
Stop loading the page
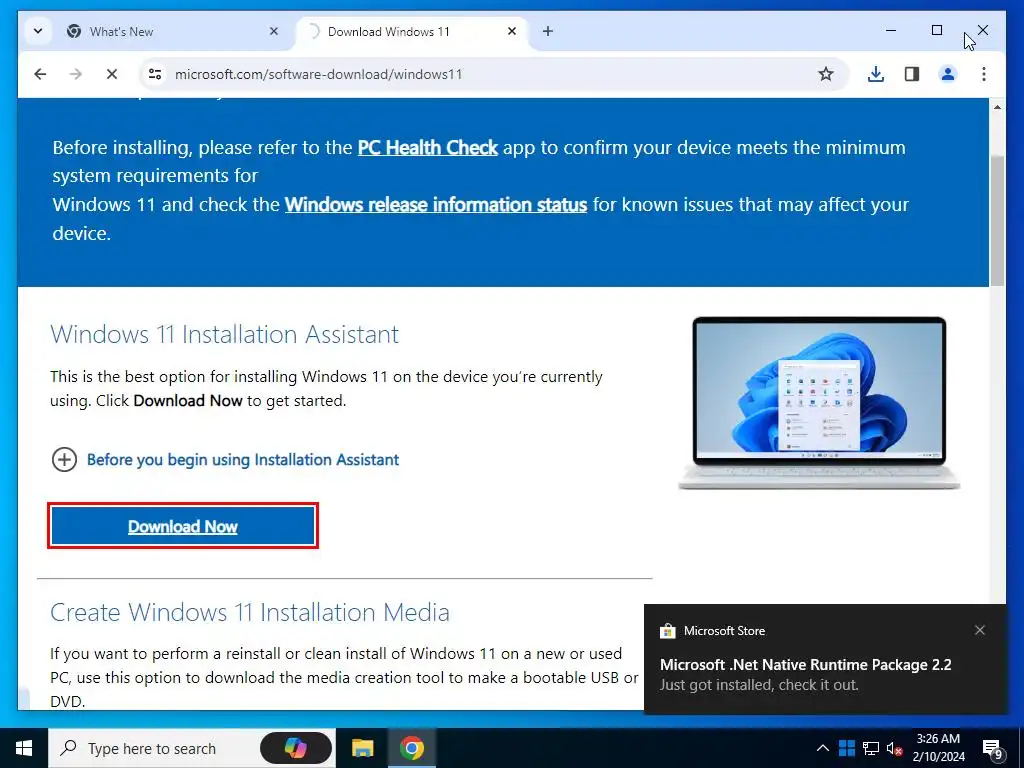[112, 74]
